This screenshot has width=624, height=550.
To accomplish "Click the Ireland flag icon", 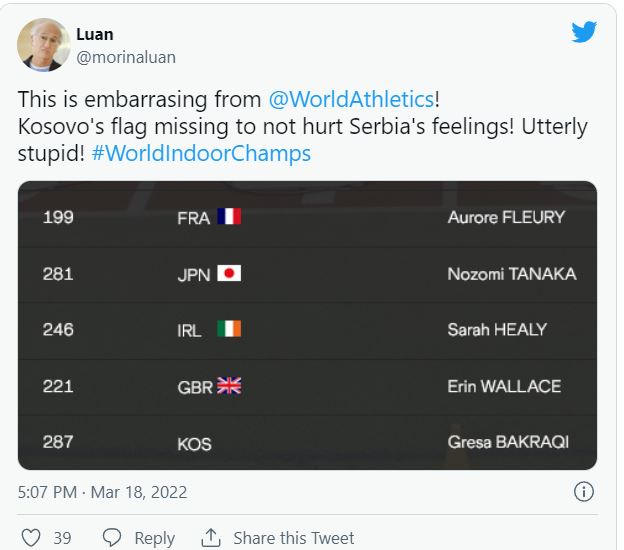I will point(229,329).
